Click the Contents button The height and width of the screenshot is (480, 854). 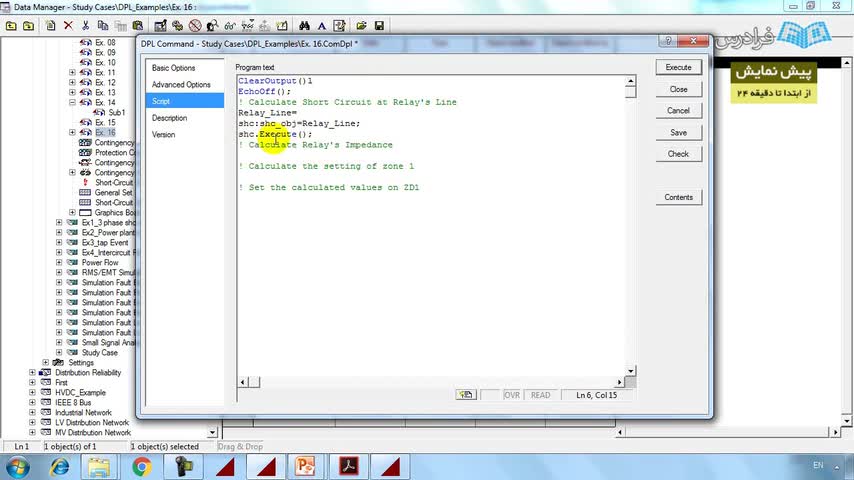pos(679,197)
